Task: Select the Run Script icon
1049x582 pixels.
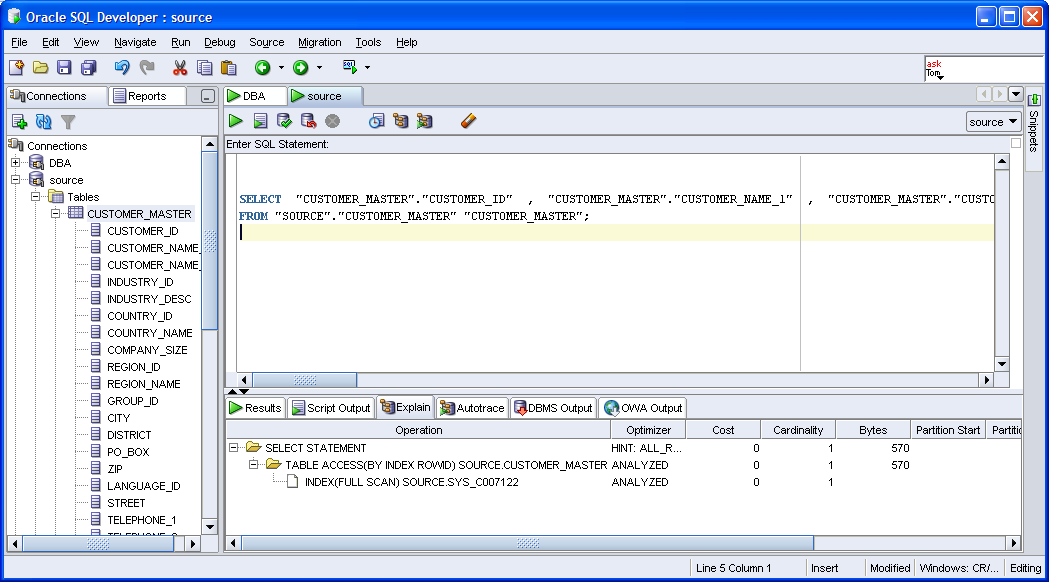Action: coord(261,120)
